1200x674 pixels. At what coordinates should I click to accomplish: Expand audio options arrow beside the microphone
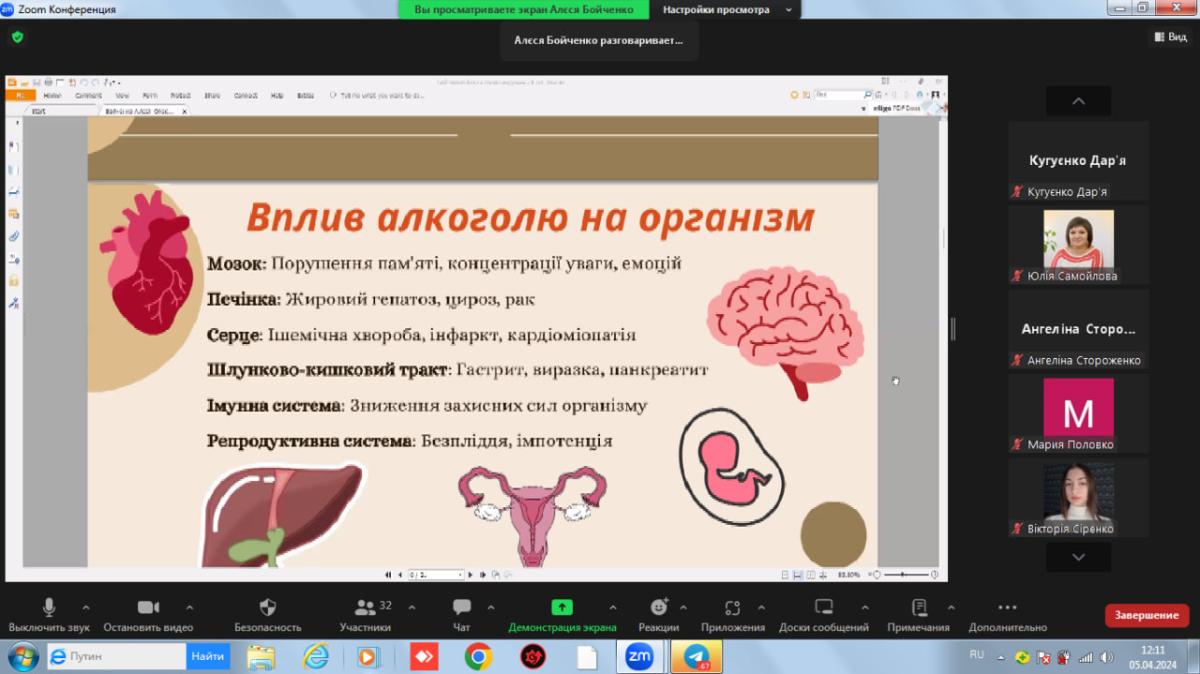click(85, 607)
